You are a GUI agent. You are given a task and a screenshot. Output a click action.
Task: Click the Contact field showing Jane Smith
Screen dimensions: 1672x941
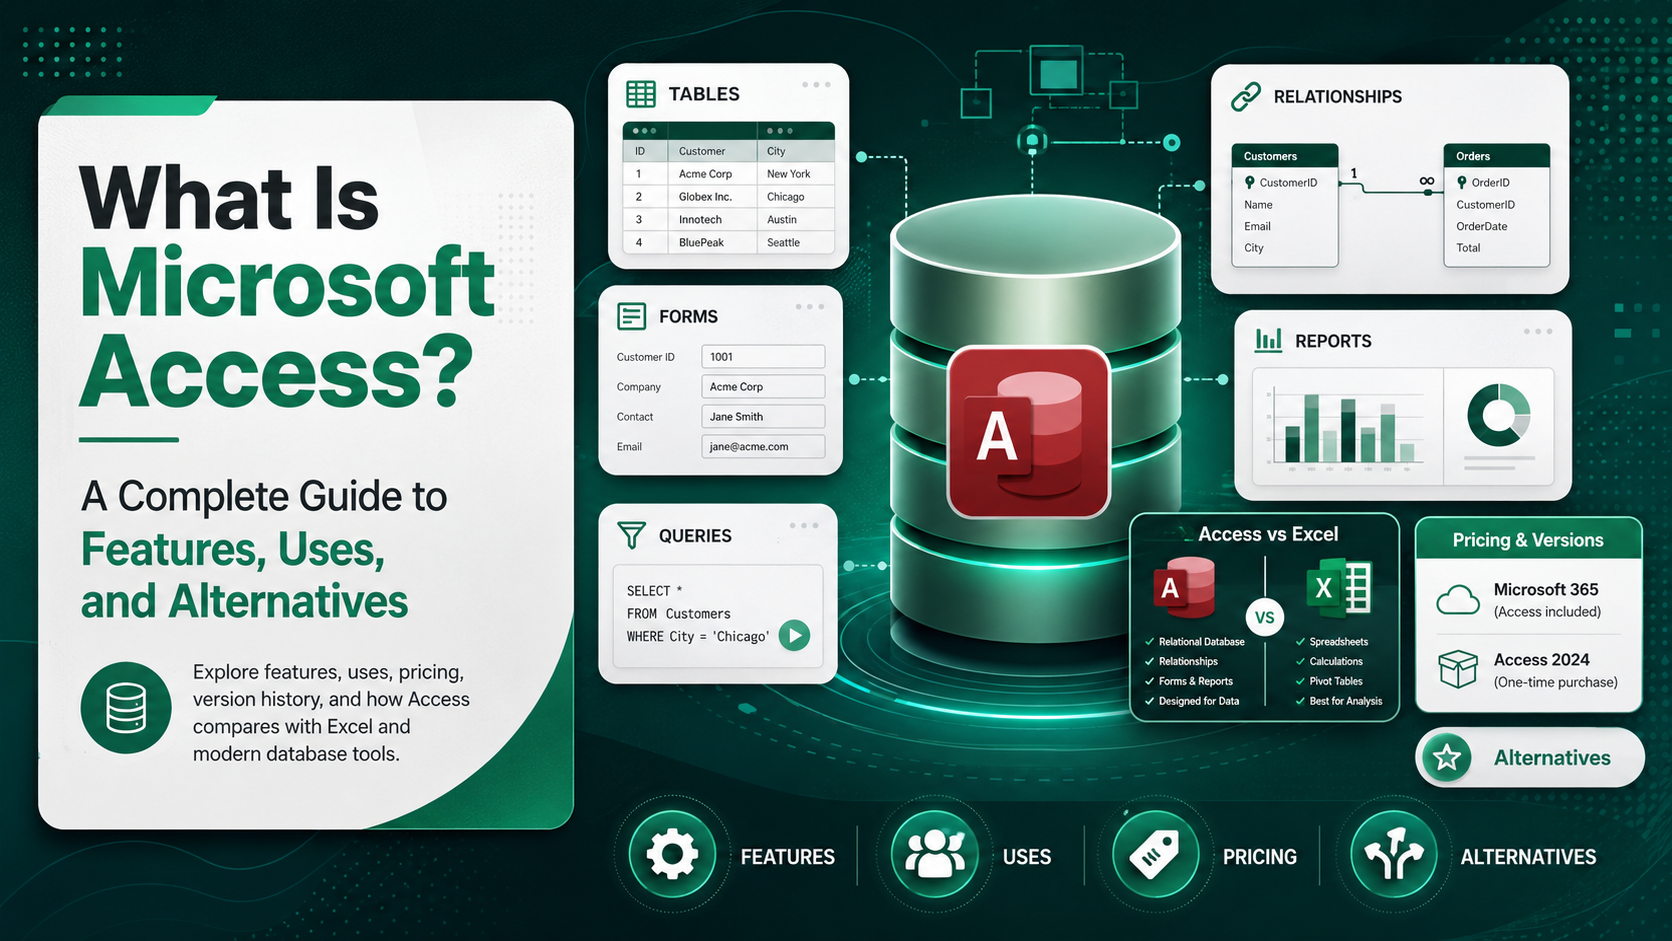[x=763, y=417]
